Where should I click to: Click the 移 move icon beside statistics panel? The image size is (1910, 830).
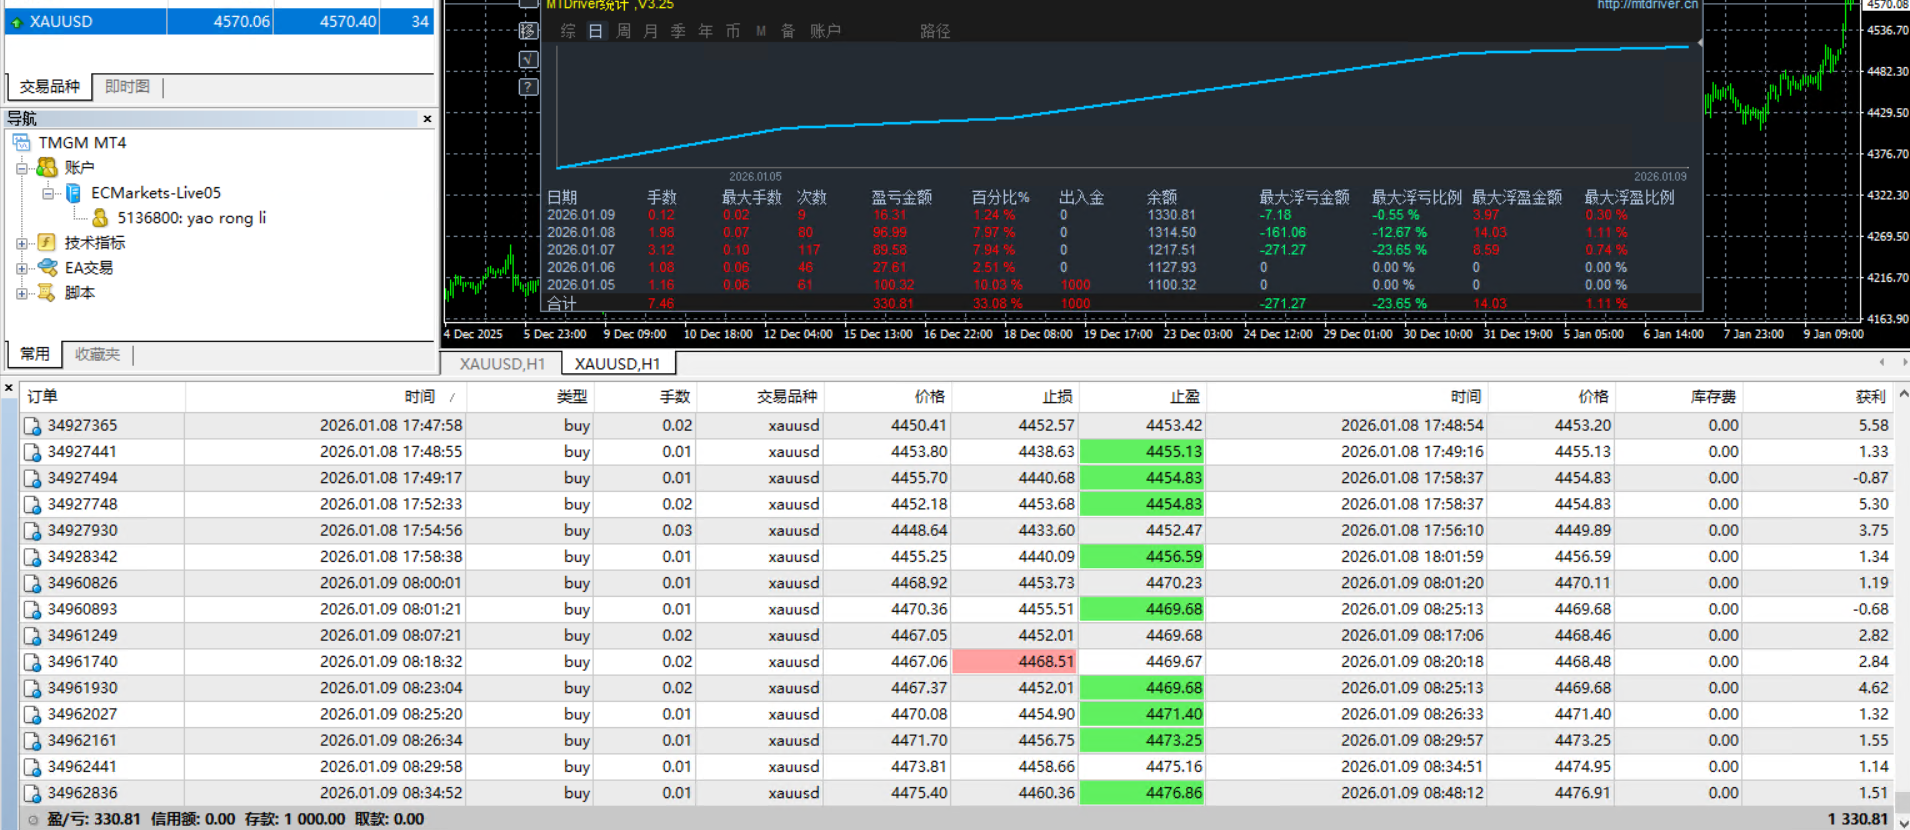click(528, 31)
